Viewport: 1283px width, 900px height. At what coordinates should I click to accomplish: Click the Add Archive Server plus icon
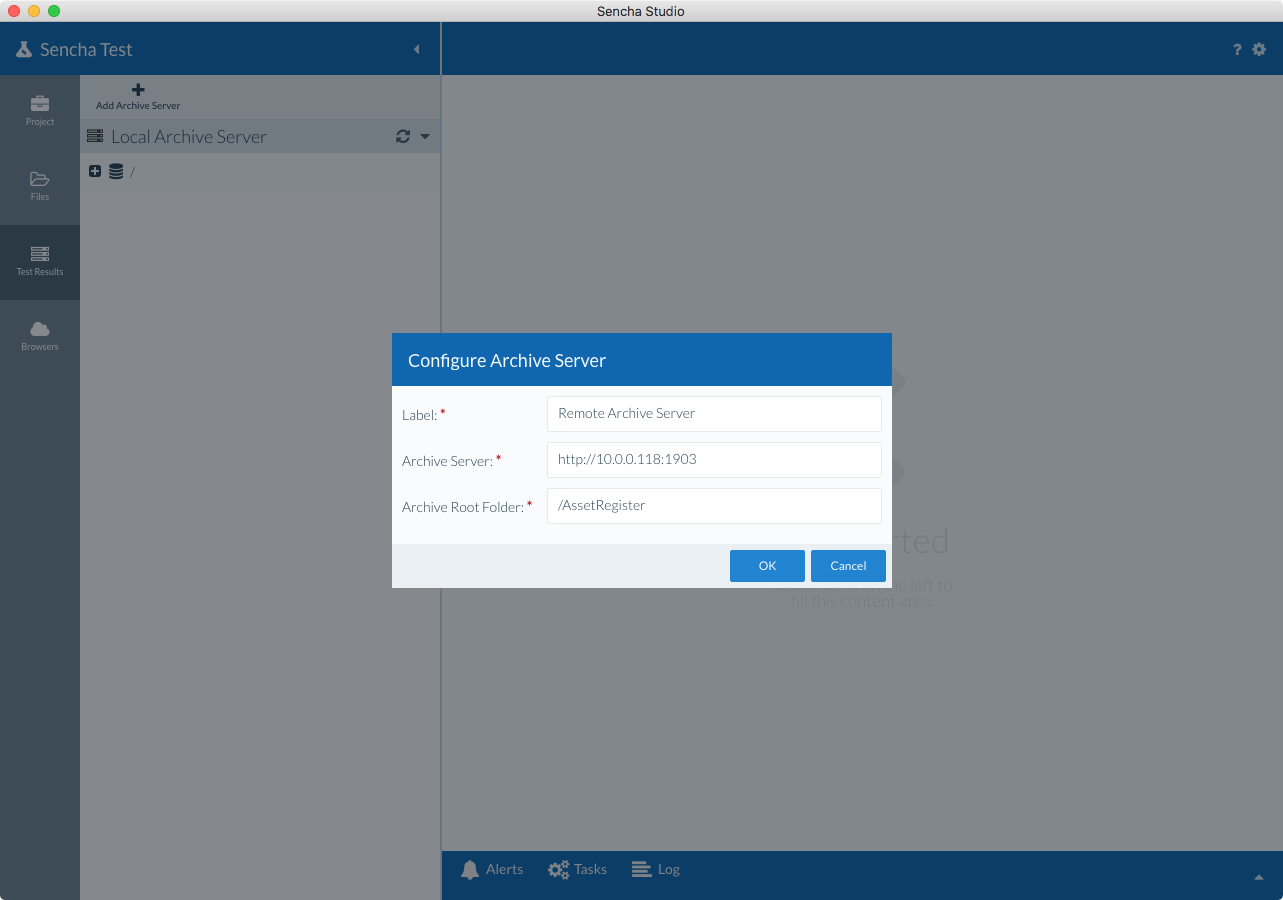pos(137,89)
